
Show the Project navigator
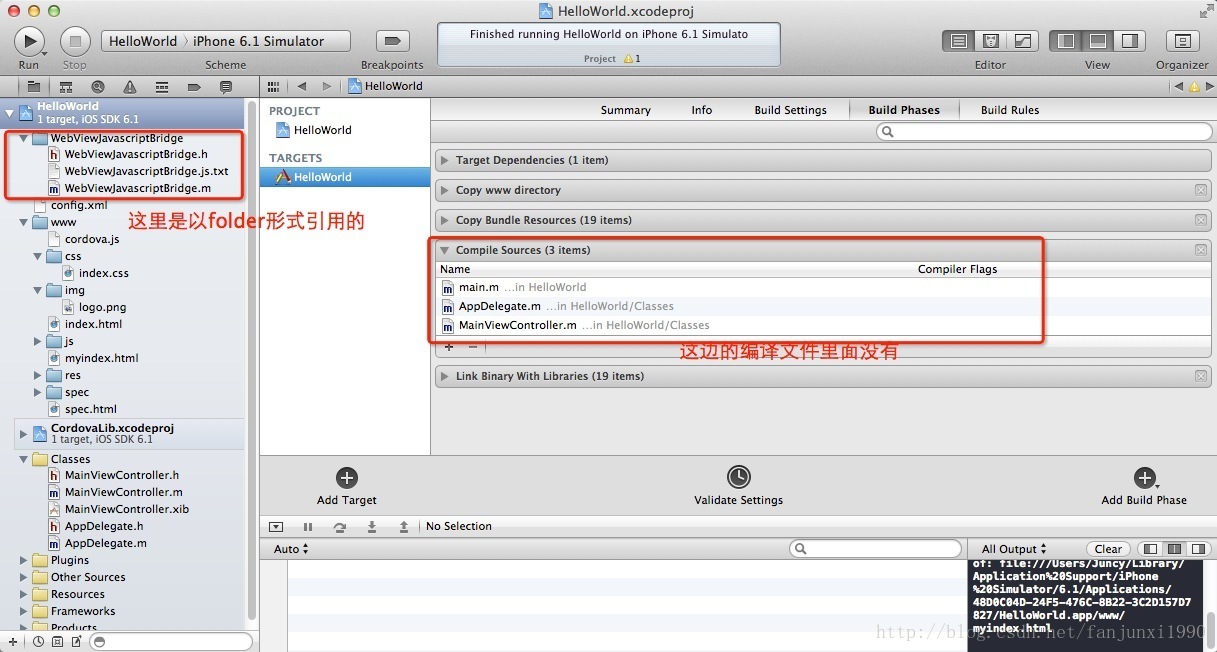click(x=34, y=87)
